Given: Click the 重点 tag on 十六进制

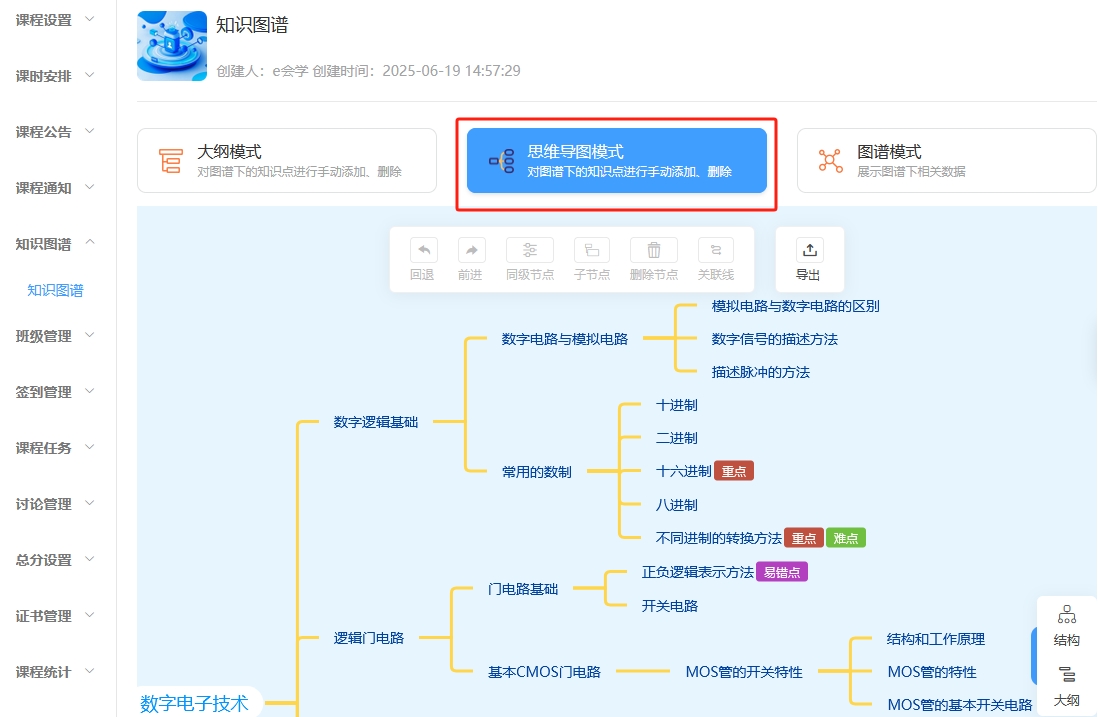Looking at the screenshot, I should (734, 471).
